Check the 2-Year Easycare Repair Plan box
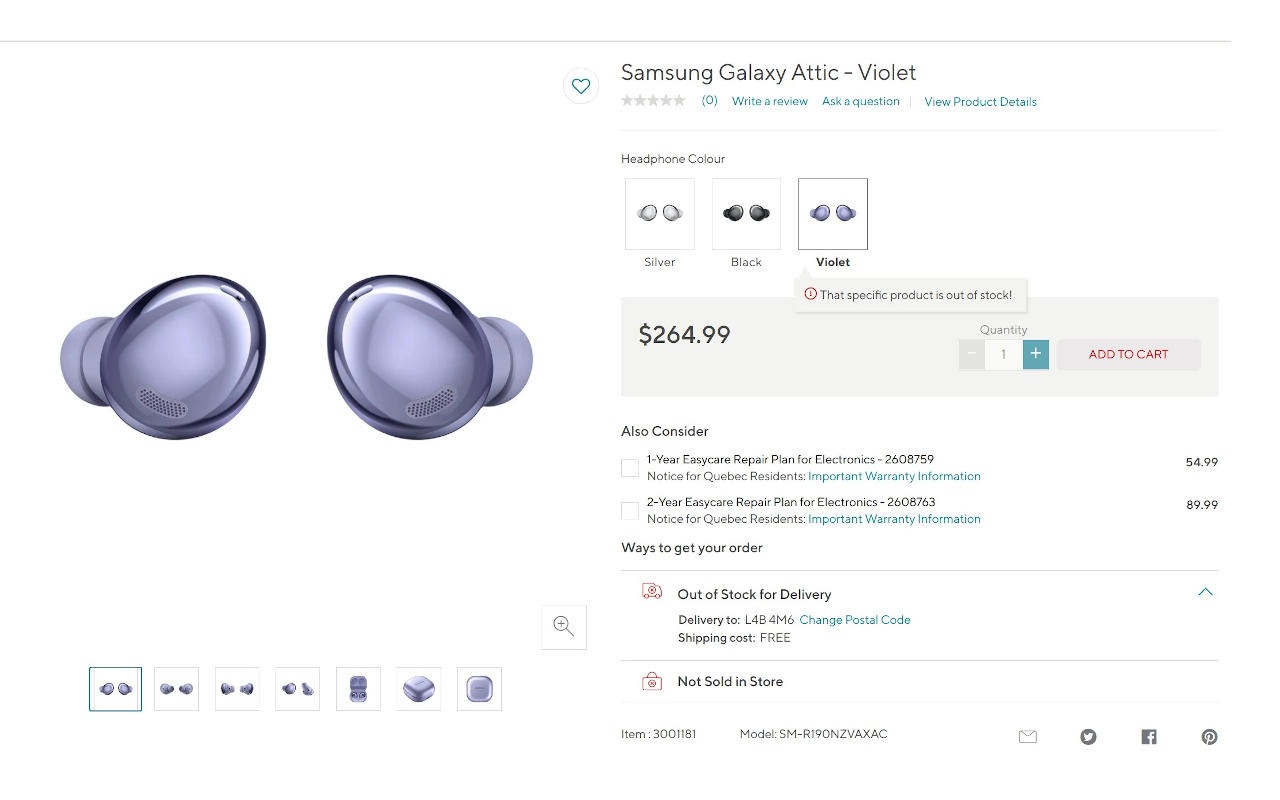This screenshot has width=1280, height=800. click(630, 511)
